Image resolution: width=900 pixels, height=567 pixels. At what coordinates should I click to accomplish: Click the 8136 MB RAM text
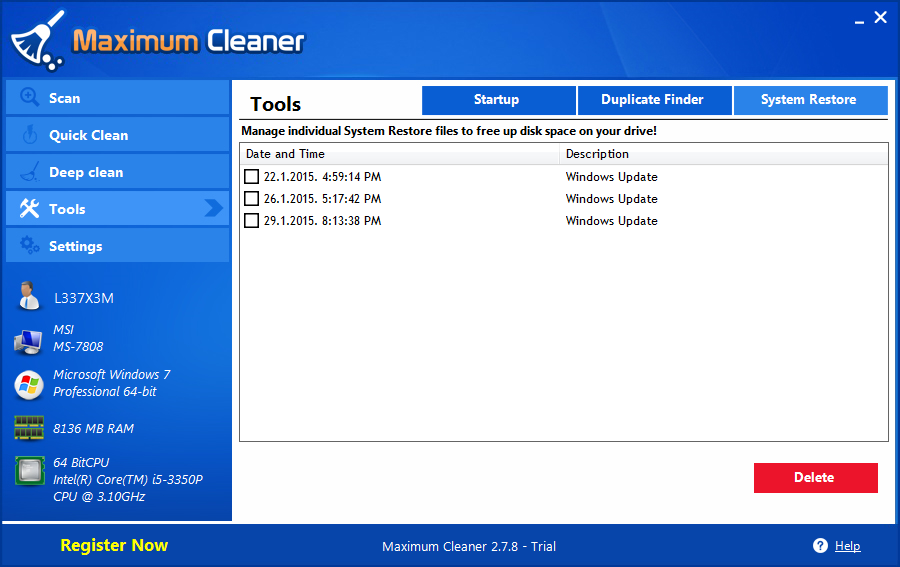click(x=94, y=429)
